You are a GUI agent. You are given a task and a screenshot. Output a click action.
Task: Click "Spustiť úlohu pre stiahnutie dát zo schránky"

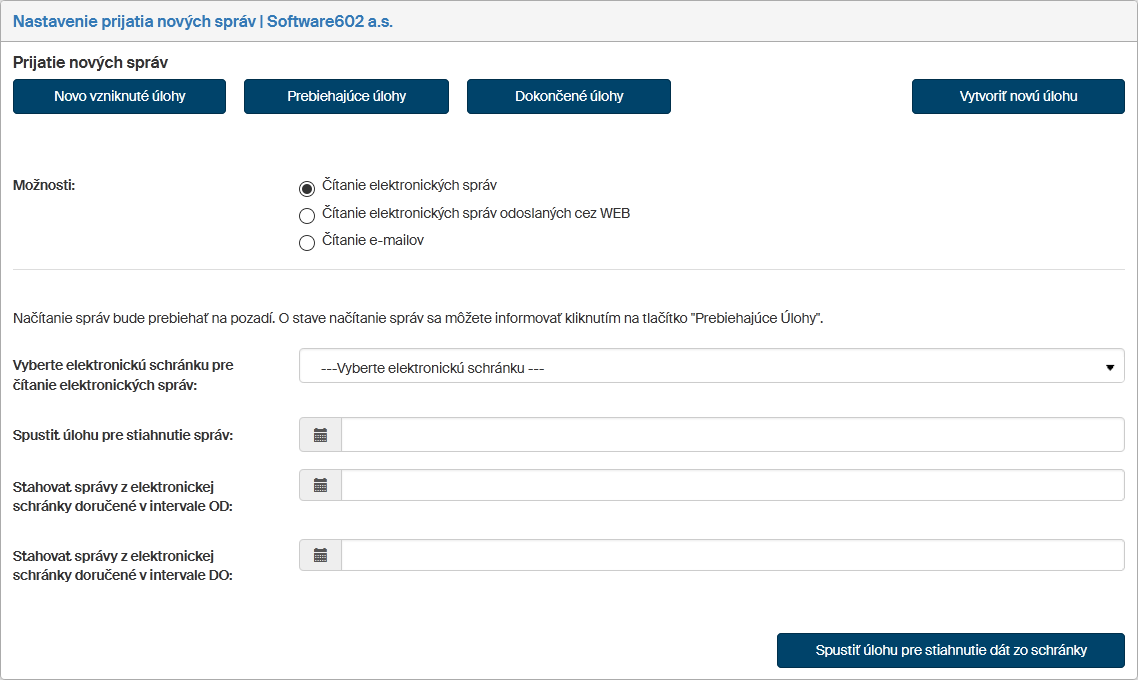[950, 650]
